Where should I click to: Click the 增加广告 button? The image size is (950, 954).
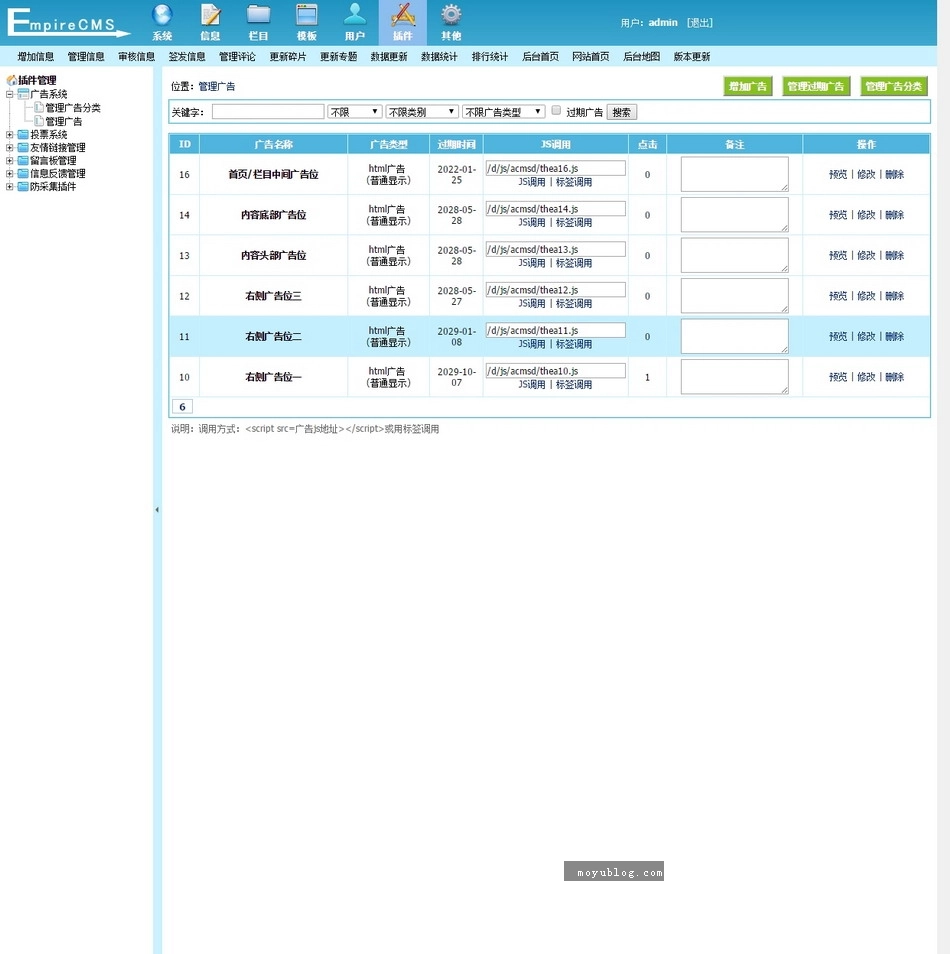coord(748,87)
